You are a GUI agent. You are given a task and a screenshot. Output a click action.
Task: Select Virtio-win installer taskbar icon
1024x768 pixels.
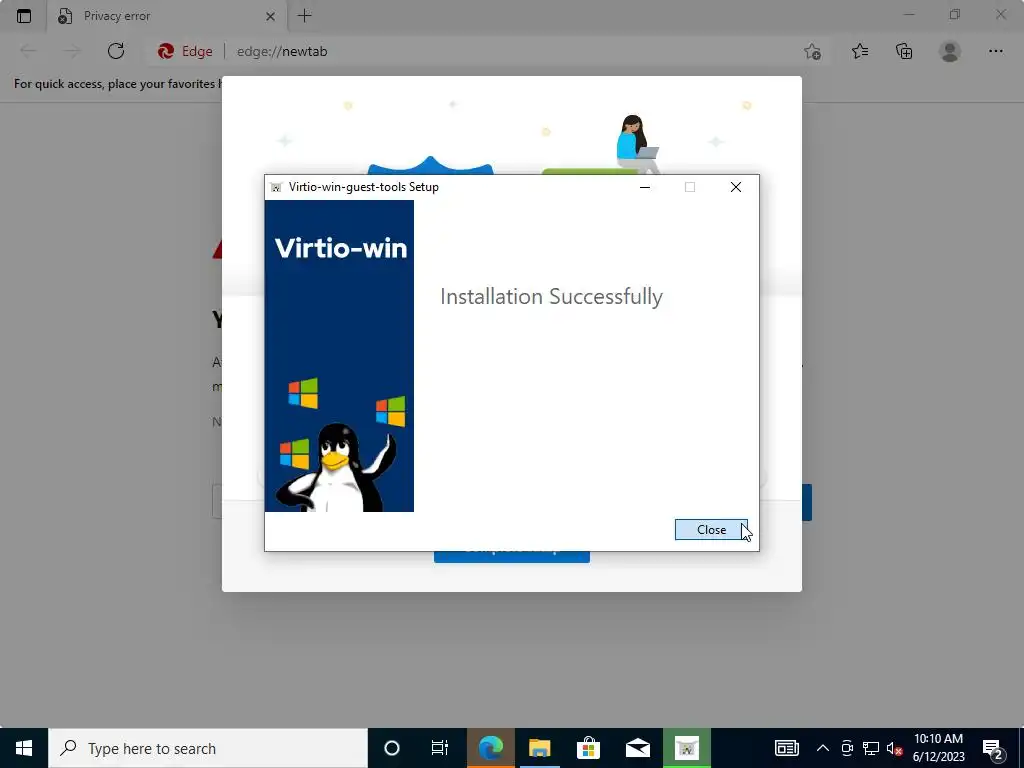[686, 748]
